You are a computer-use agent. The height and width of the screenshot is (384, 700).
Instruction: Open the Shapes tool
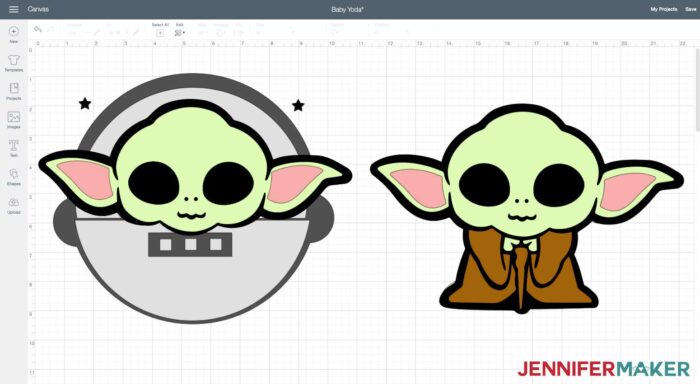click(14, 177)
